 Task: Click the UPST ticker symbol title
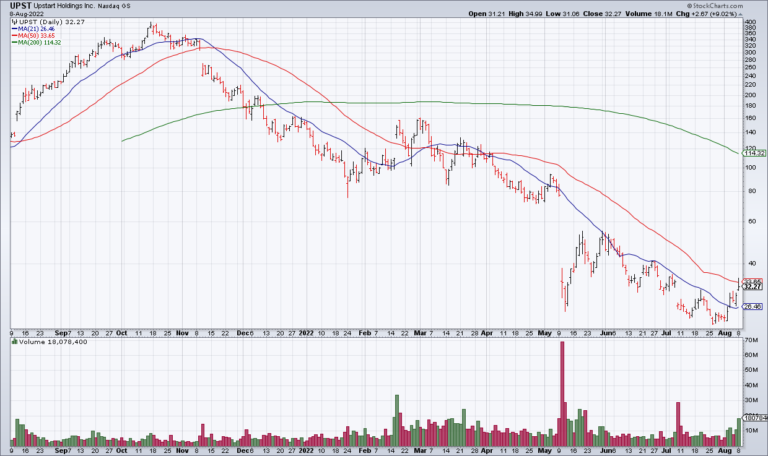point(22,5)
